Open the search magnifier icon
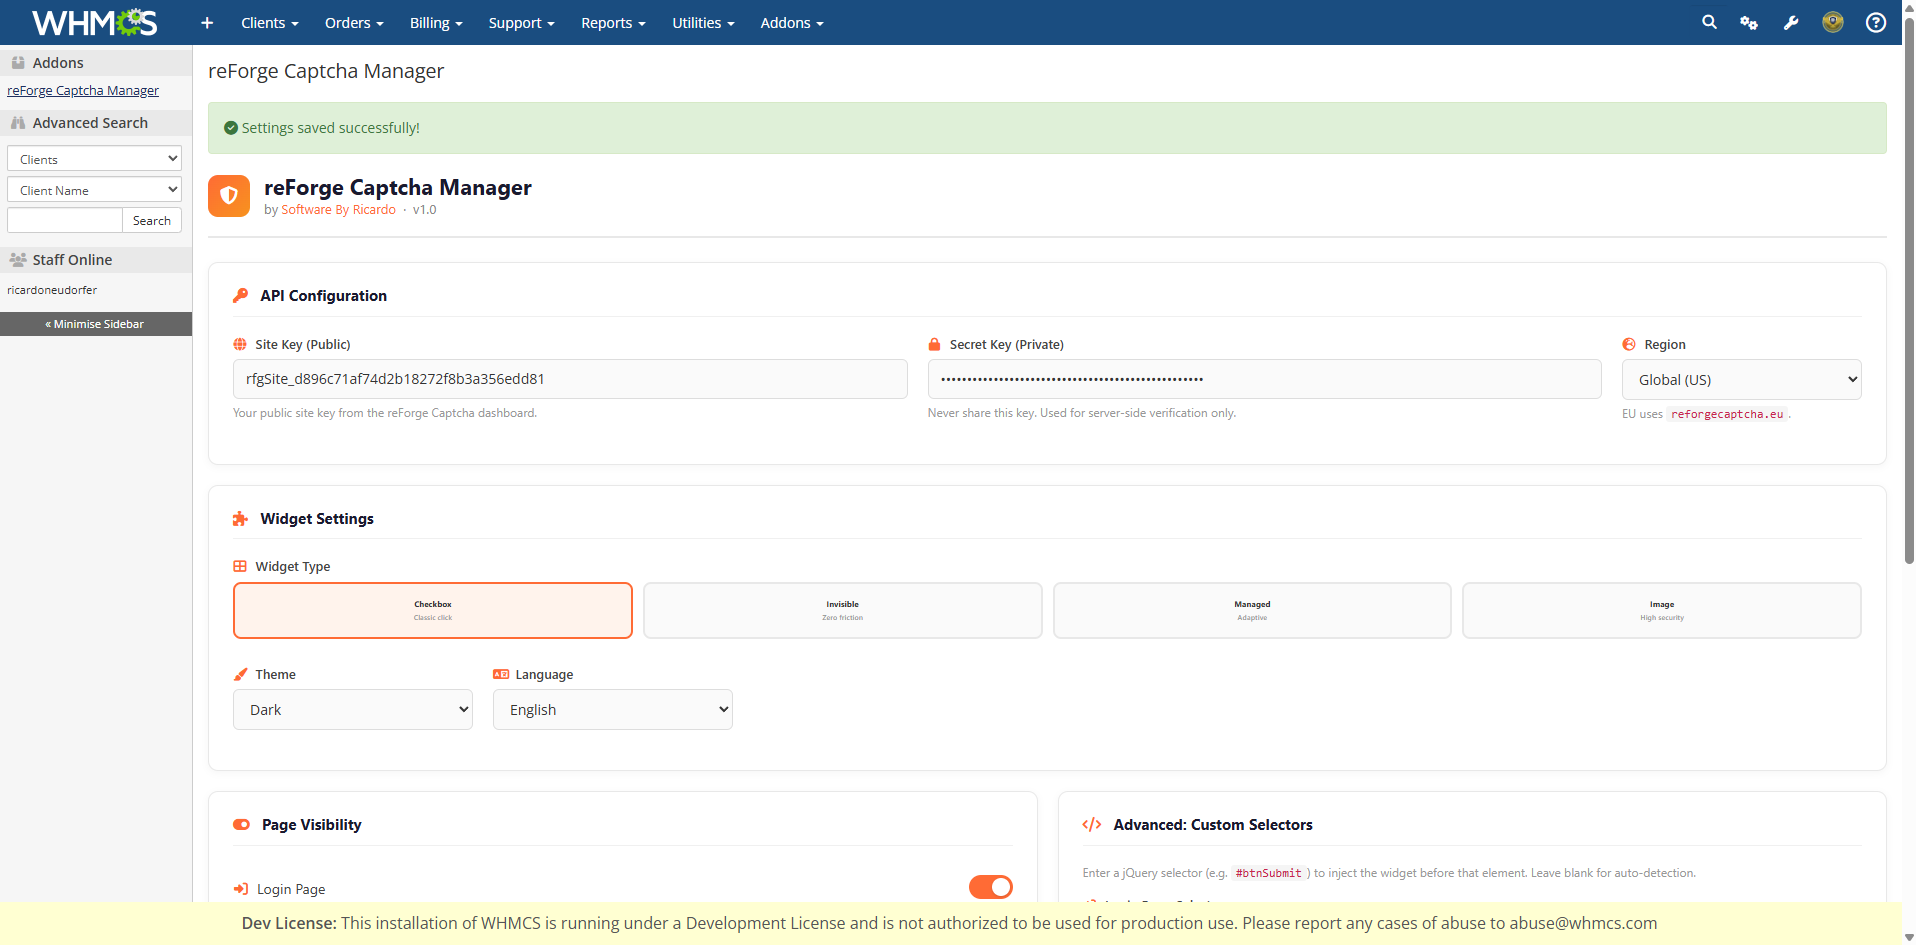The image size is (1916, 945). [x=1709, y=22]
